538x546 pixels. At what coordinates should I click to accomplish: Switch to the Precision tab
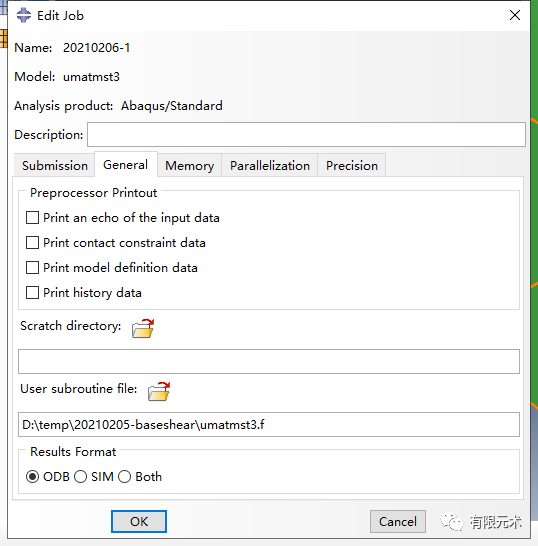[x=352, y=165]
